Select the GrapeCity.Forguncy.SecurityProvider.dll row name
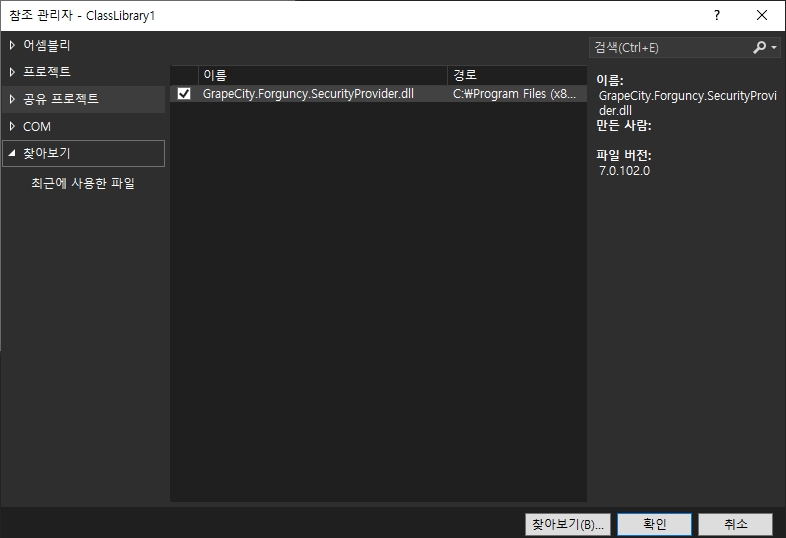 pos(308,94)
